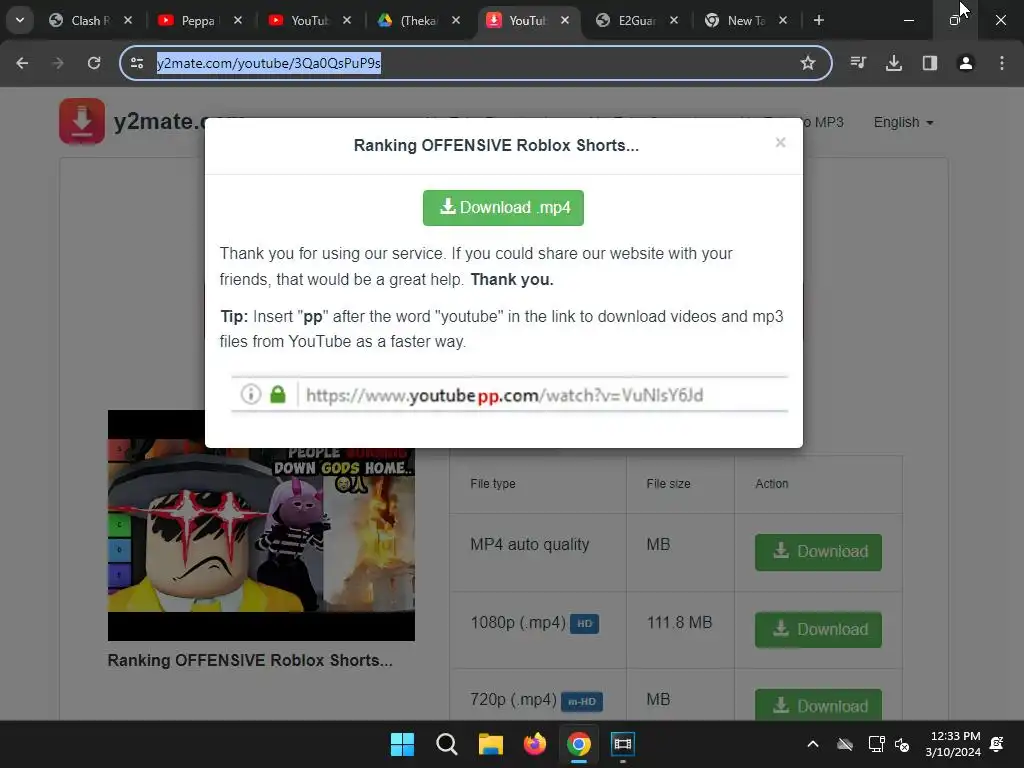Click the HD badge beside 1080p
1024x768 pixels.
(584, 624)
